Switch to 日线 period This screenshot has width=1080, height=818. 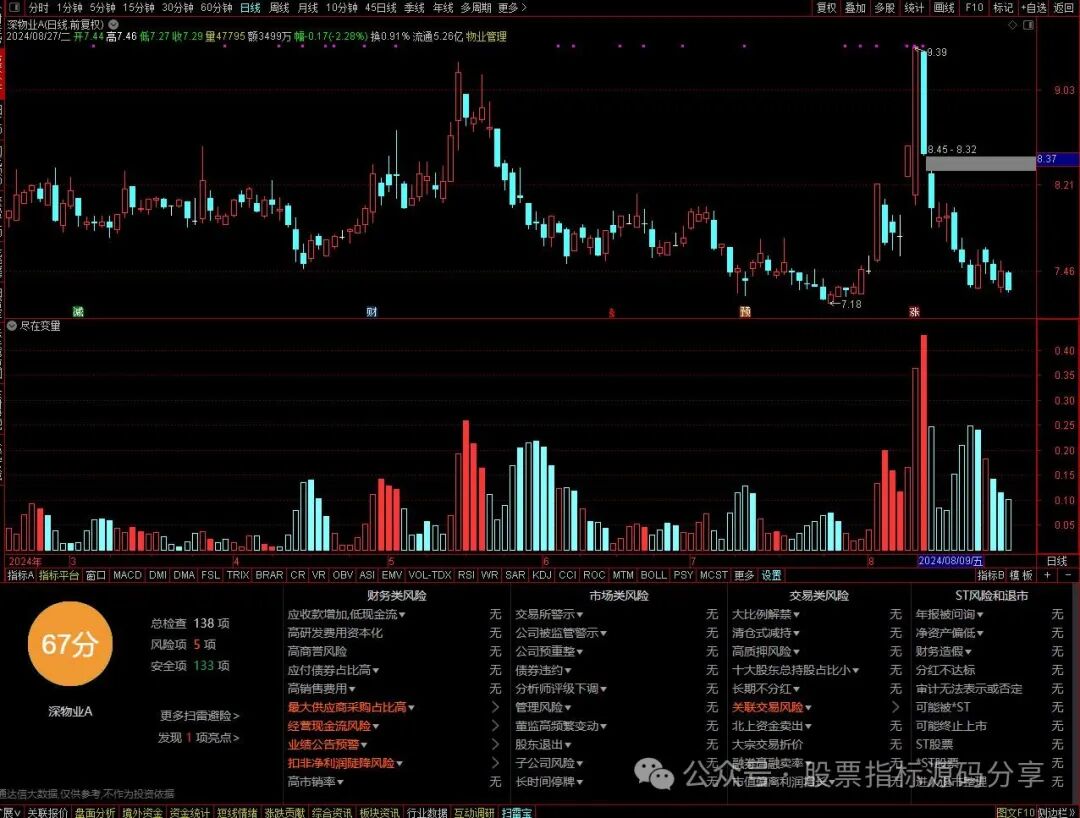click(250, 8)
